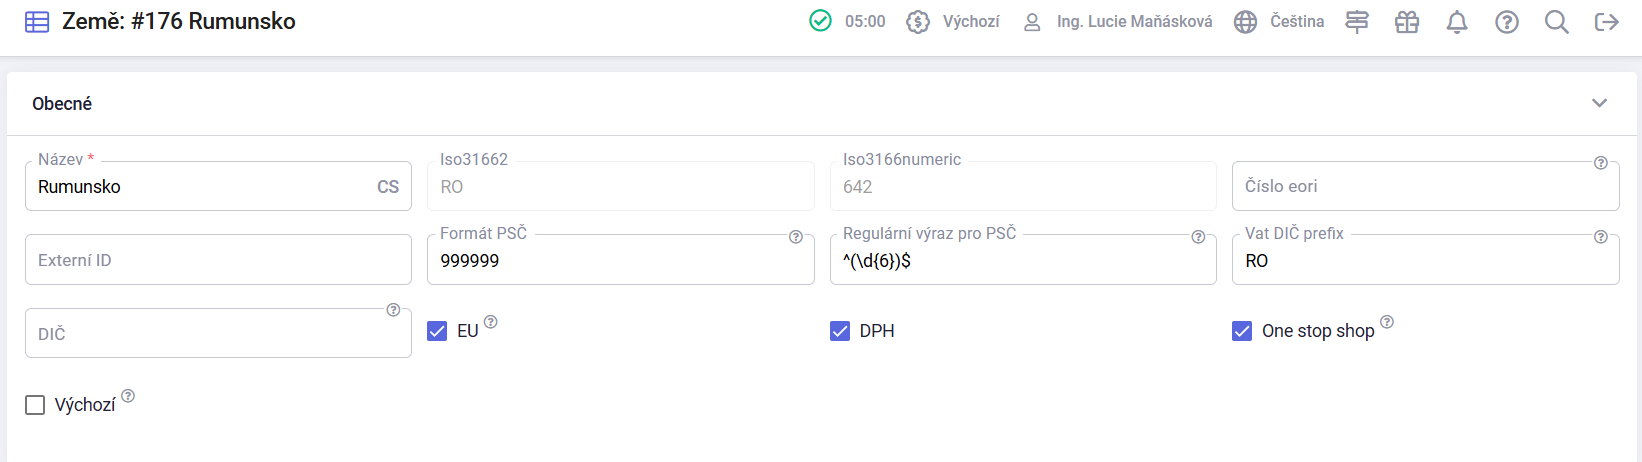
Task: Show help tooltip for Formát PSČ
Action: (796, 237)
